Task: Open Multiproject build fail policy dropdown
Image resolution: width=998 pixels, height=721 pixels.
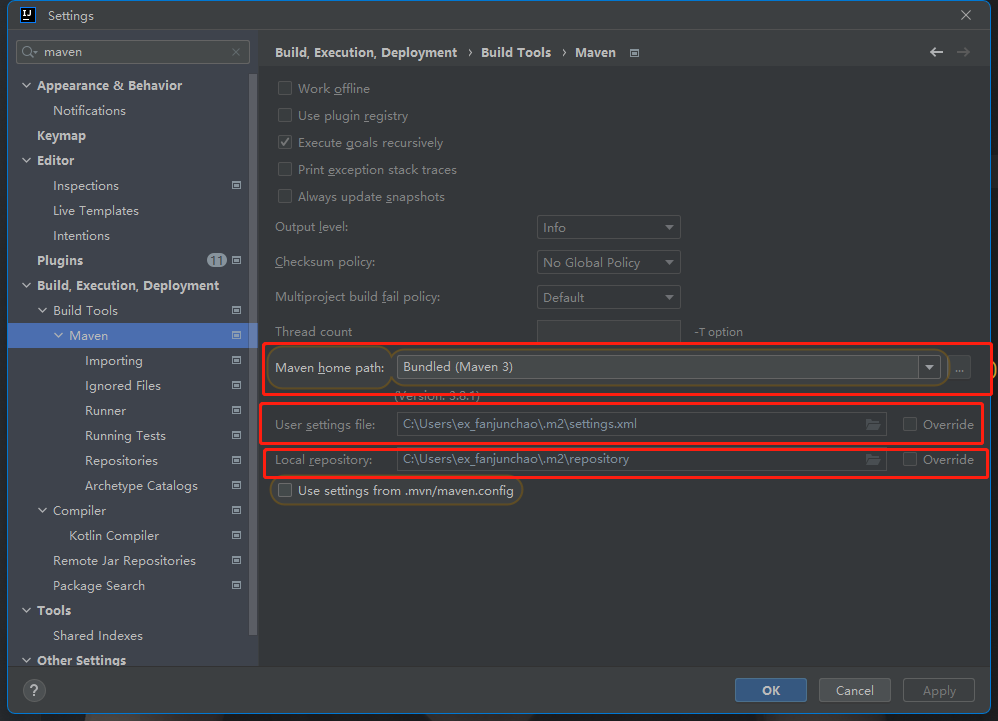Action: coord(608,297)
